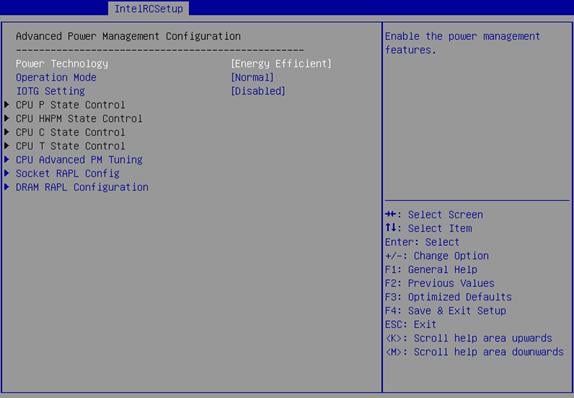Select the Power Technology setting label
Image resolution: width=574 pixels, height=398 pixels.
(62, 64)
